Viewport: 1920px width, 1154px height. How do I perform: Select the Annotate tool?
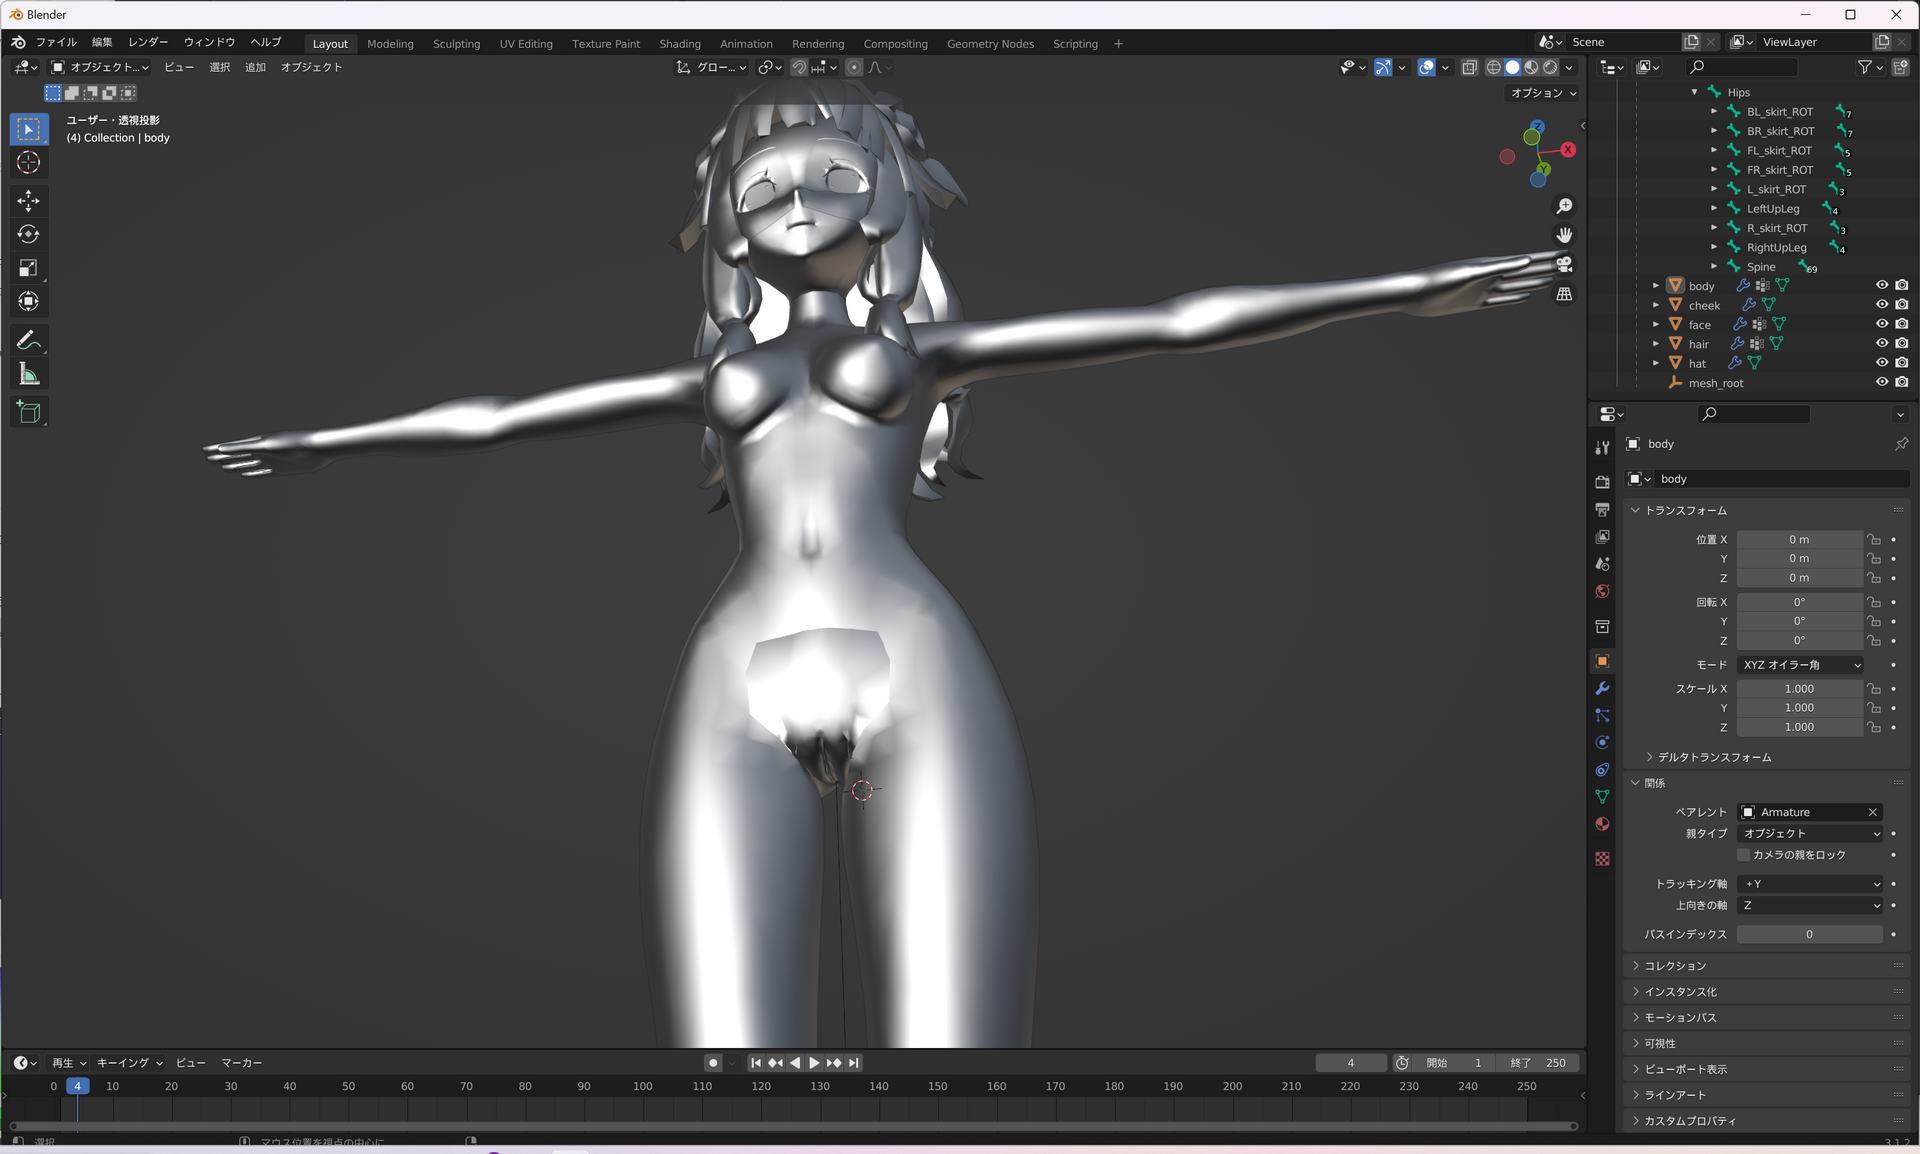(x=28, y=341)
